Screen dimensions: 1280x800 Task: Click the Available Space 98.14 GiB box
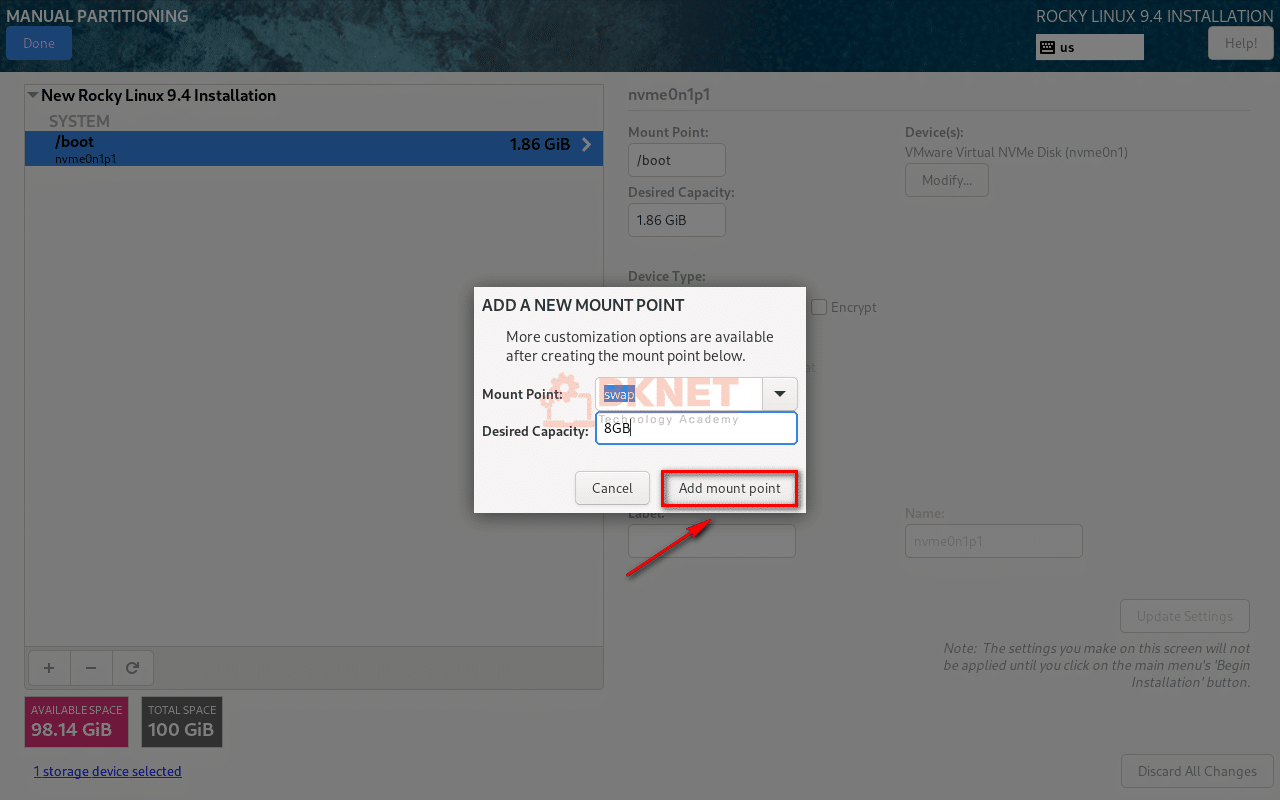(76, 722)
